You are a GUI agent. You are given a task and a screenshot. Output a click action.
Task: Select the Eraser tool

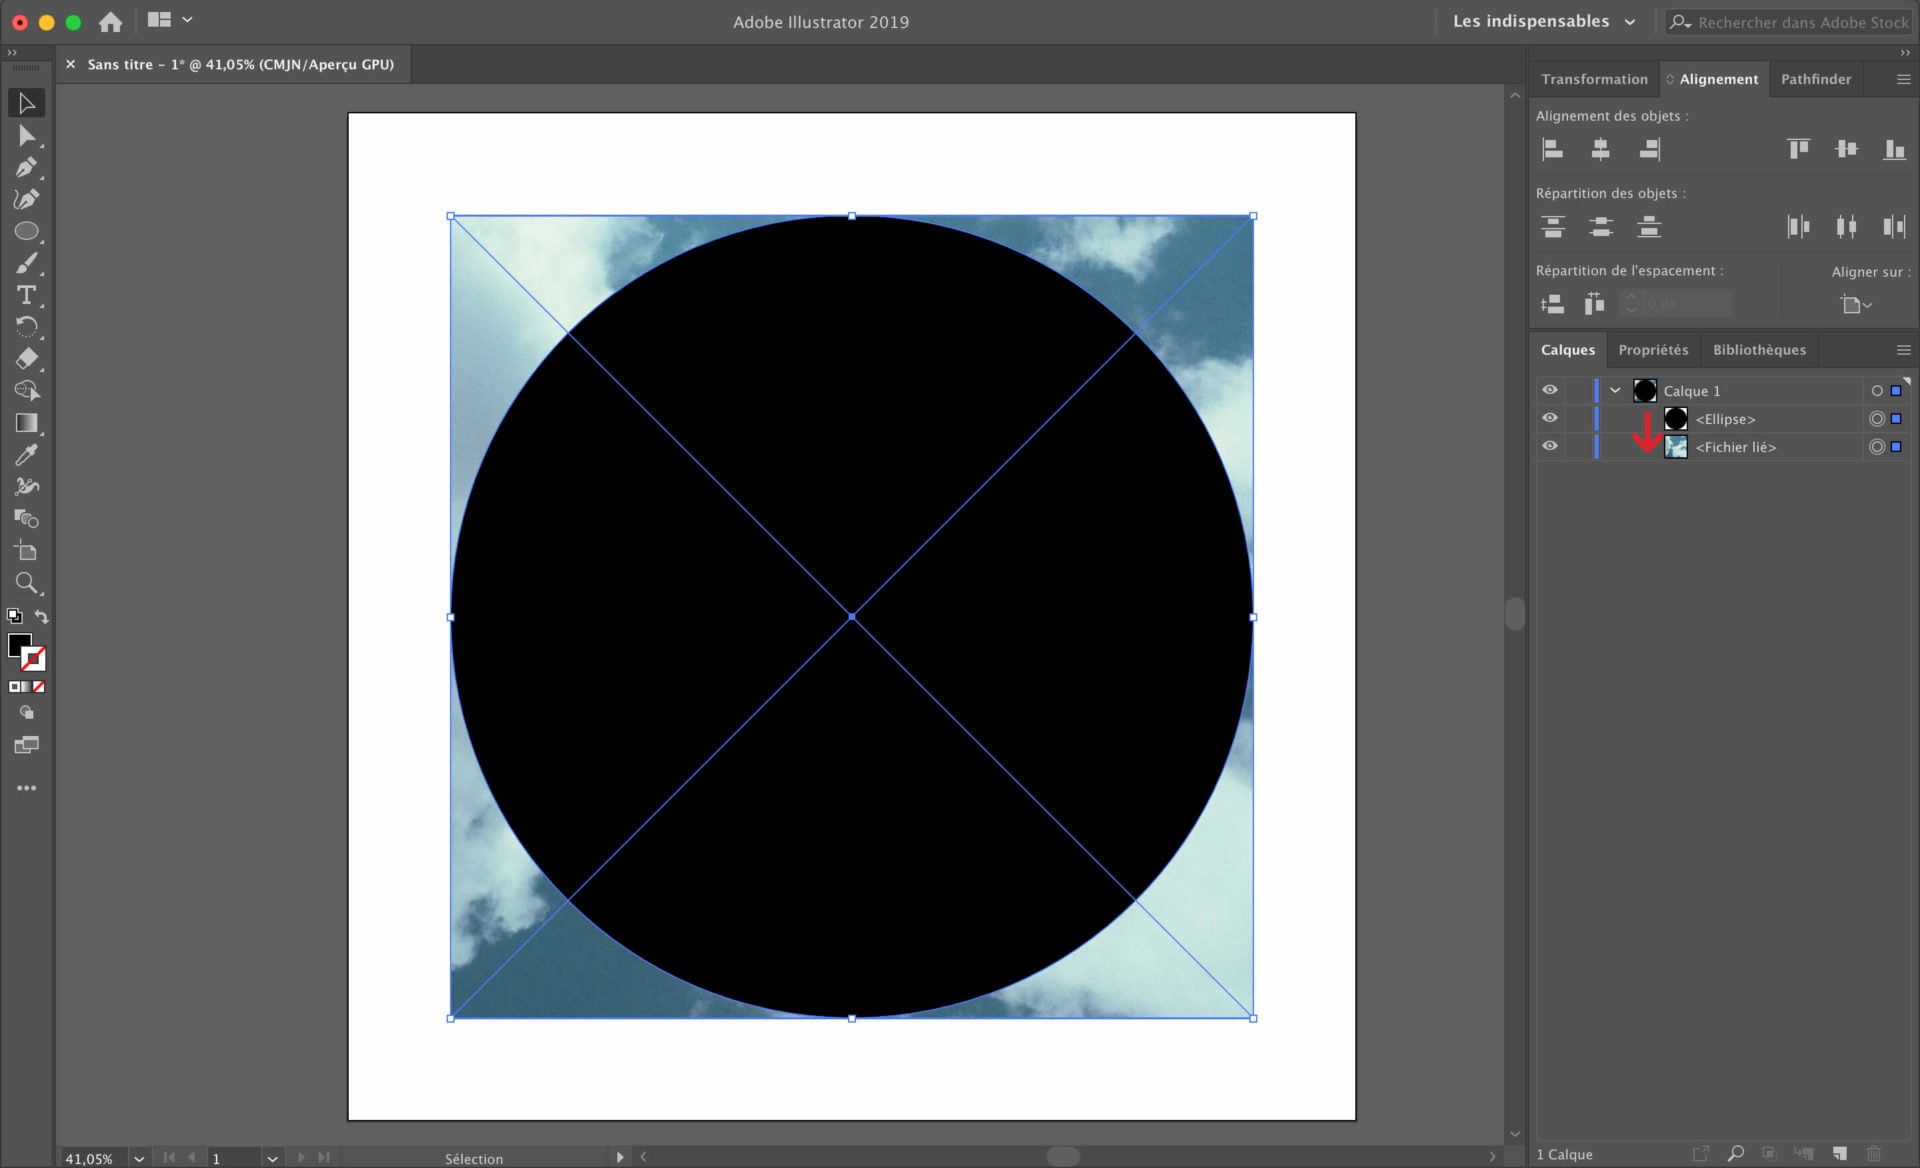pos(26,358)
